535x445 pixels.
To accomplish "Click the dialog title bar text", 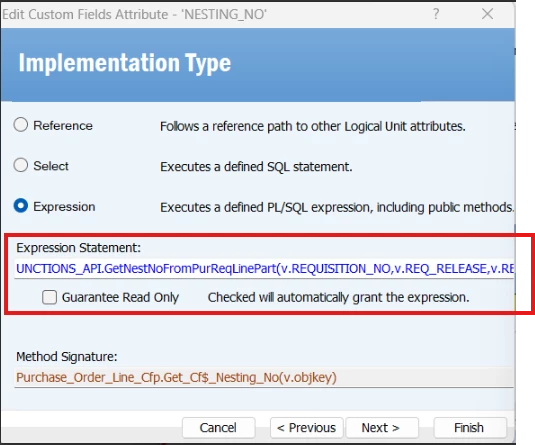I will coord(134,14).
